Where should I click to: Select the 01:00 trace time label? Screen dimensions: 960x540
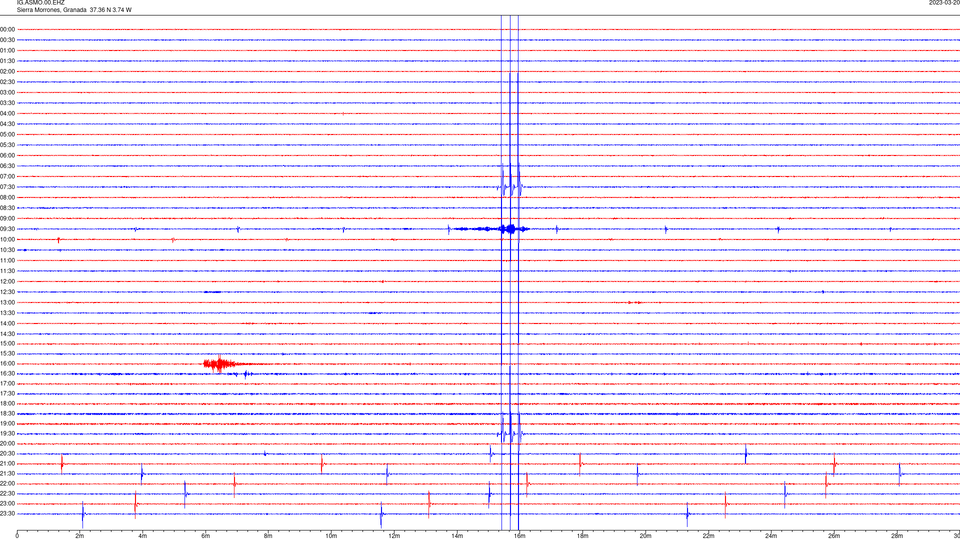point(7,50)
